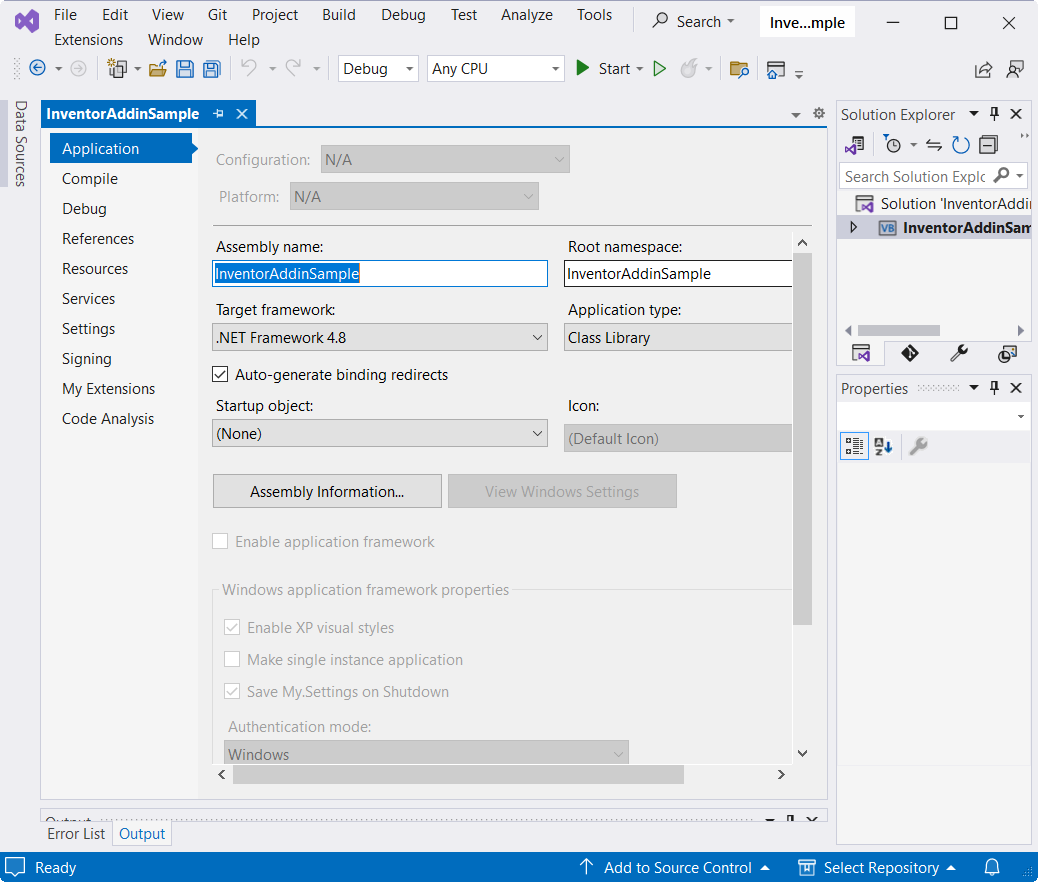The image size is (1038, 882).
Task: Toggle Enable application framework checkbox
Action: (x=220, y=541)
